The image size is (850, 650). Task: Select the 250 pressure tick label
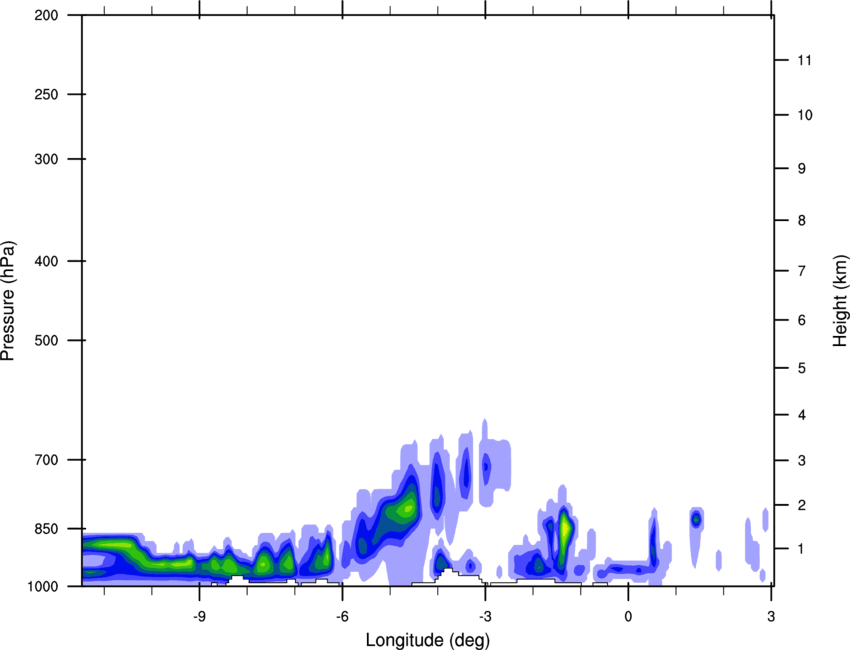[x=46, y=94]
